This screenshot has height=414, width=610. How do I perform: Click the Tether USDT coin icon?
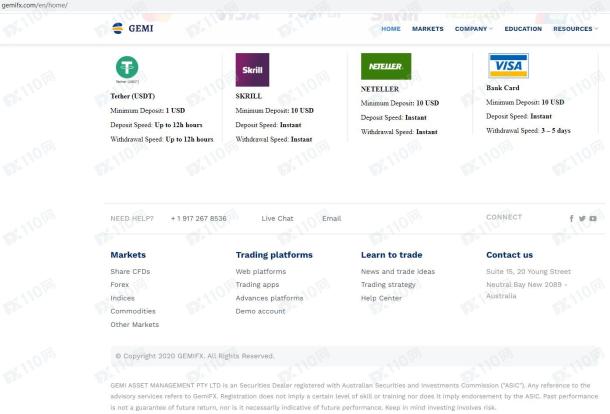(x=127, y=67)
